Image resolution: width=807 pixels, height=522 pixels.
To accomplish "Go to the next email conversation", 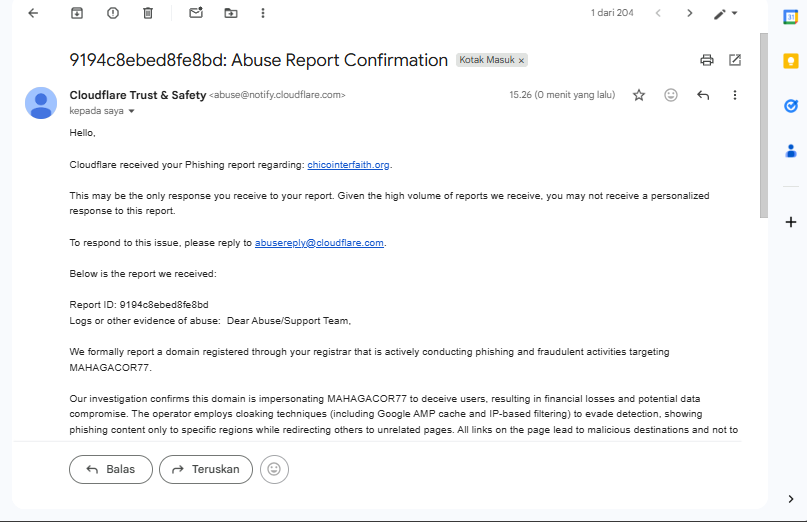I will (x=689, y=13).
